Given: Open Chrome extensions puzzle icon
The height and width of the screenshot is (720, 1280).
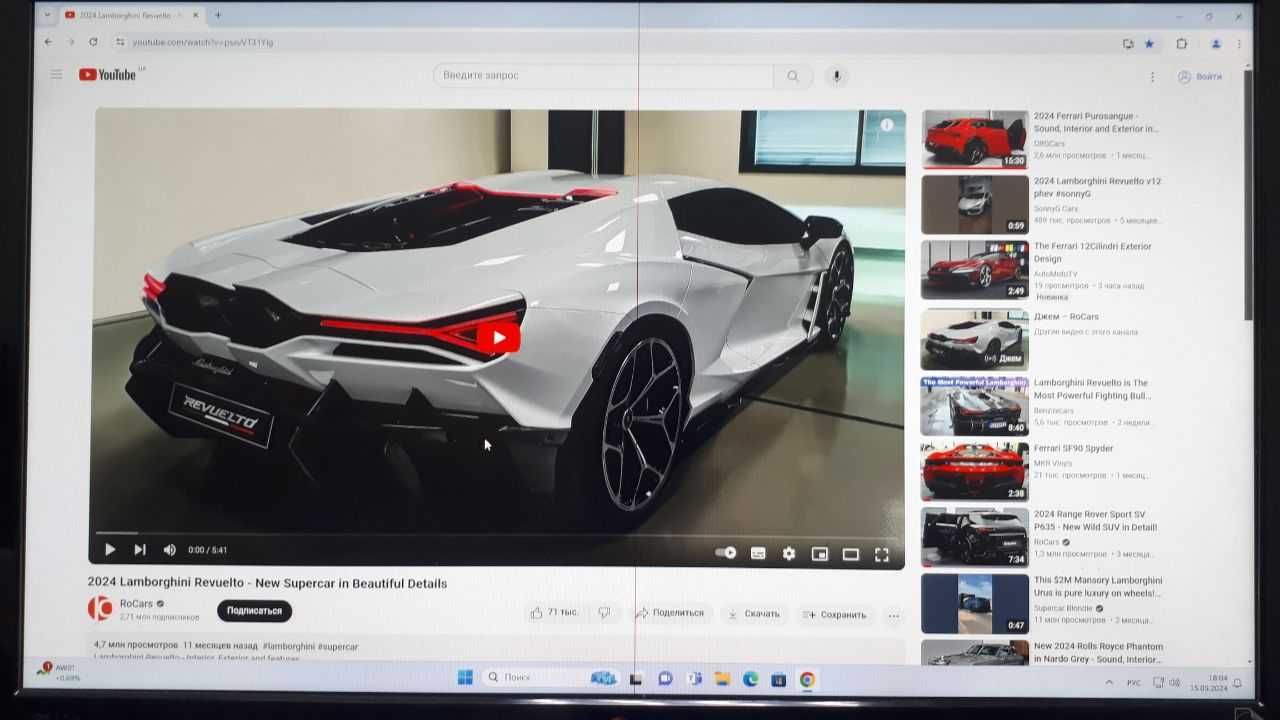Looking at the screenshot, I should [x=1182, y=44].
